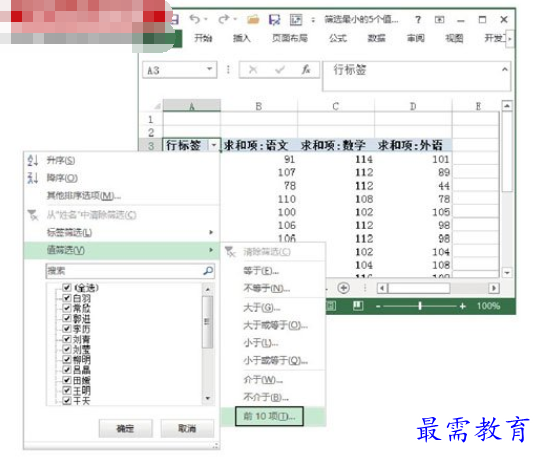Open the customize quick access toolbar dropdown
This screenshot has width=538, height=461.
(x=313, y=20)
